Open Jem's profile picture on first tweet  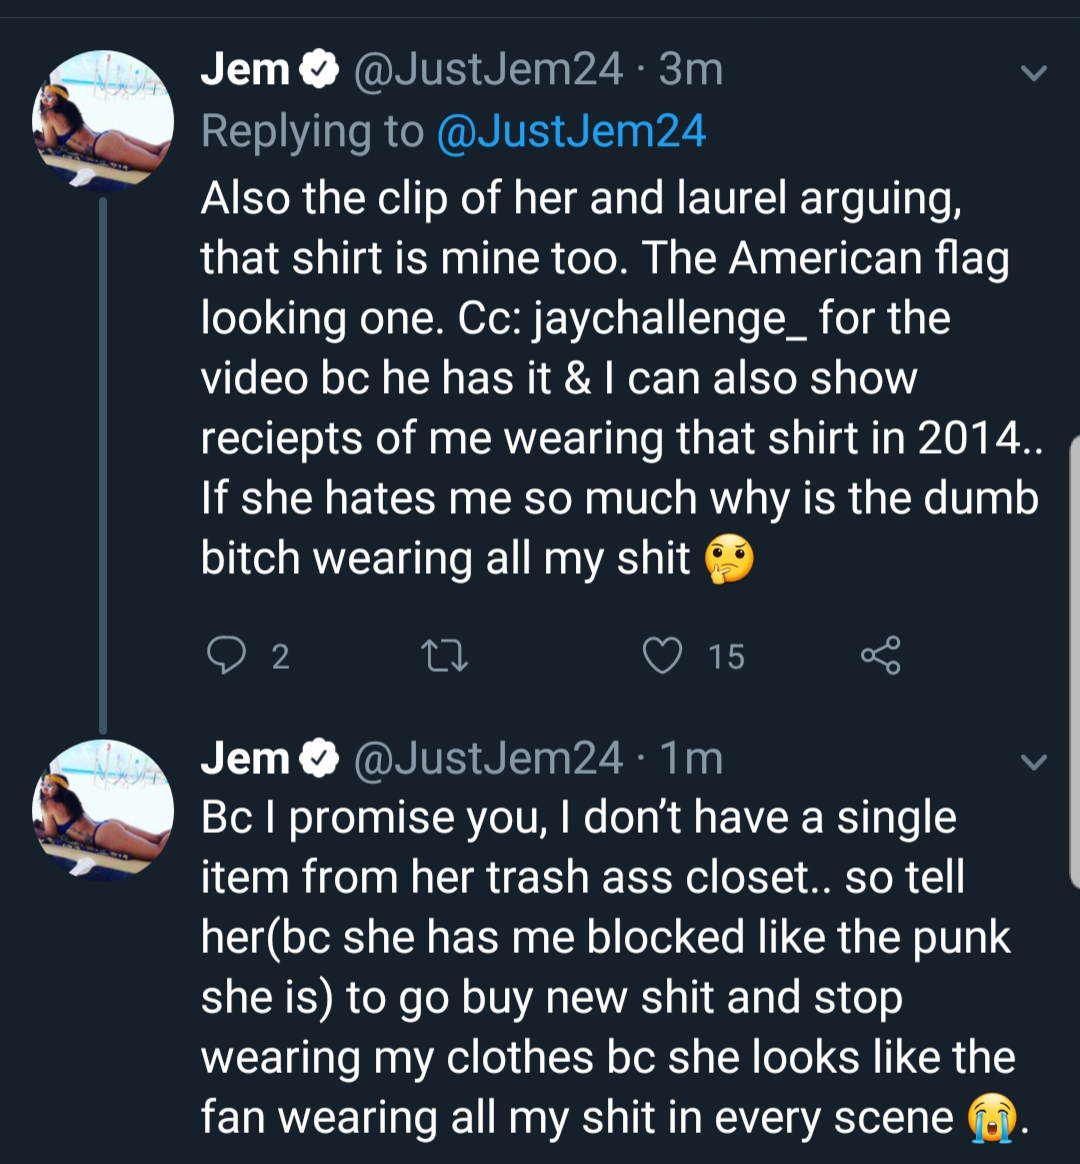[103, 120]
